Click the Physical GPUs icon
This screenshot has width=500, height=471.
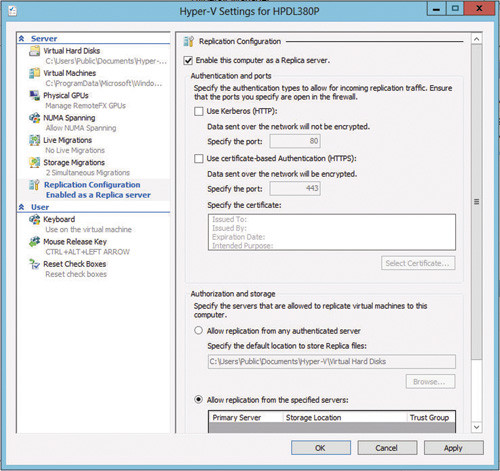pos(34,96)
